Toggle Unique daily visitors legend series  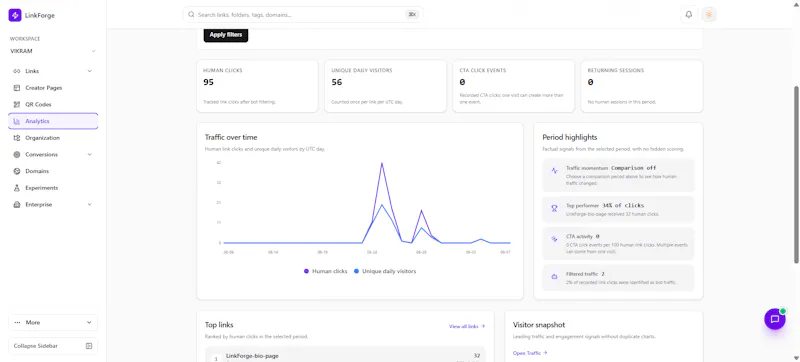tap(385, 271)
